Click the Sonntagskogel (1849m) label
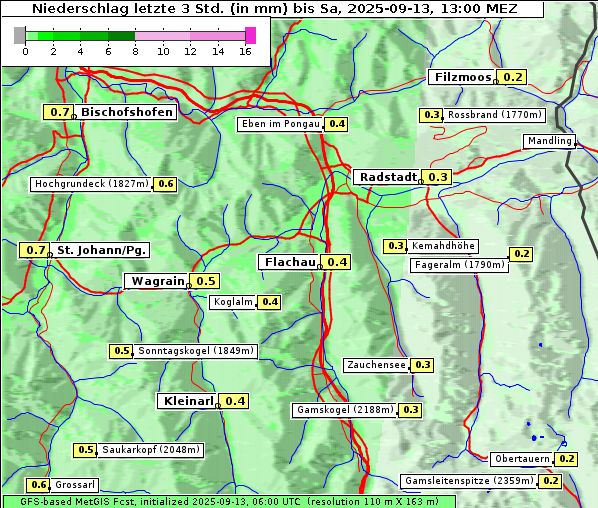This screenshot has width=598, height=508. [x=196, y=351]
